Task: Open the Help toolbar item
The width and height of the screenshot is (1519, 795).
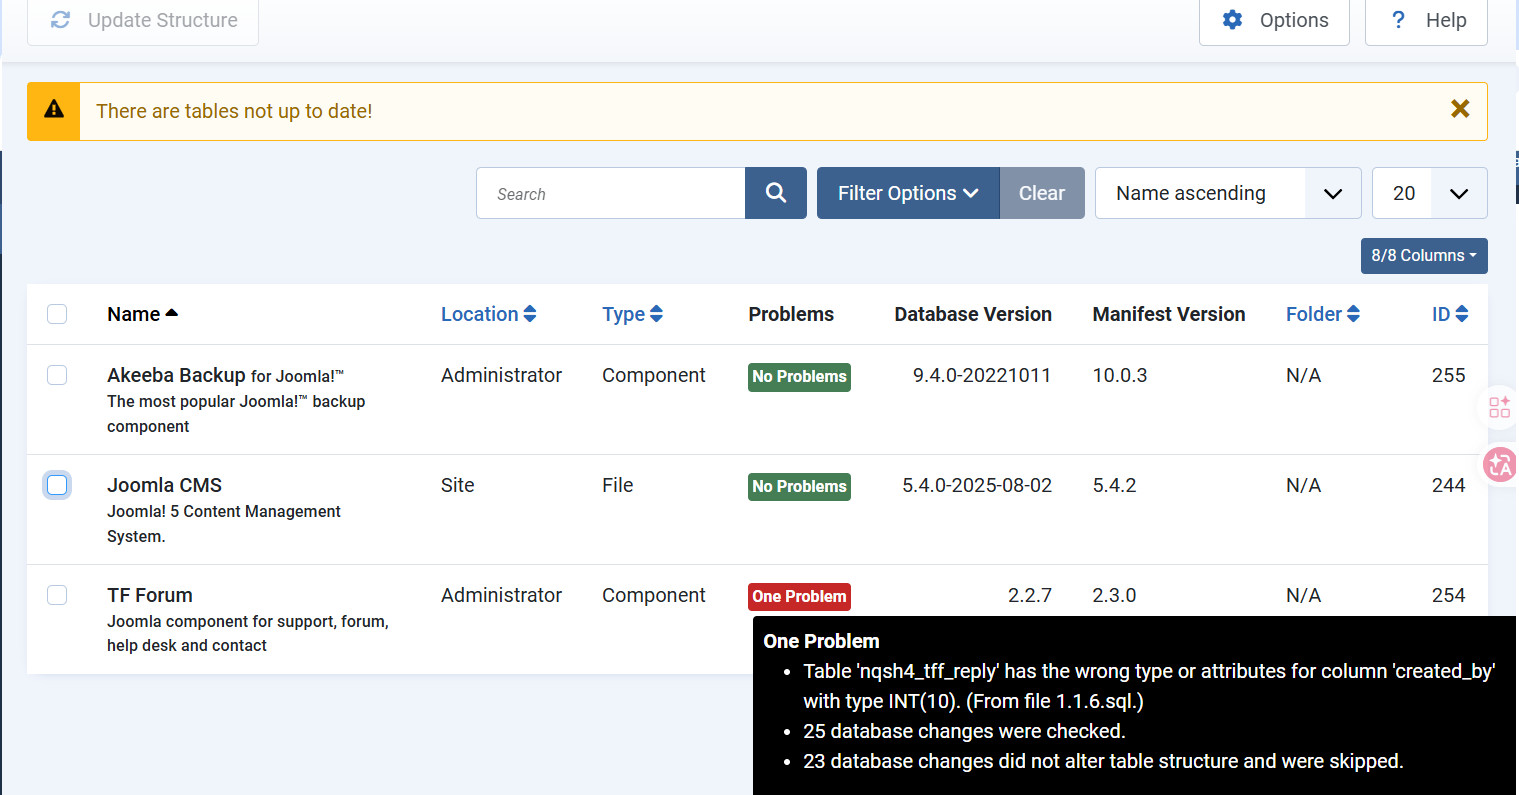Action: (x=1426, y=21)
